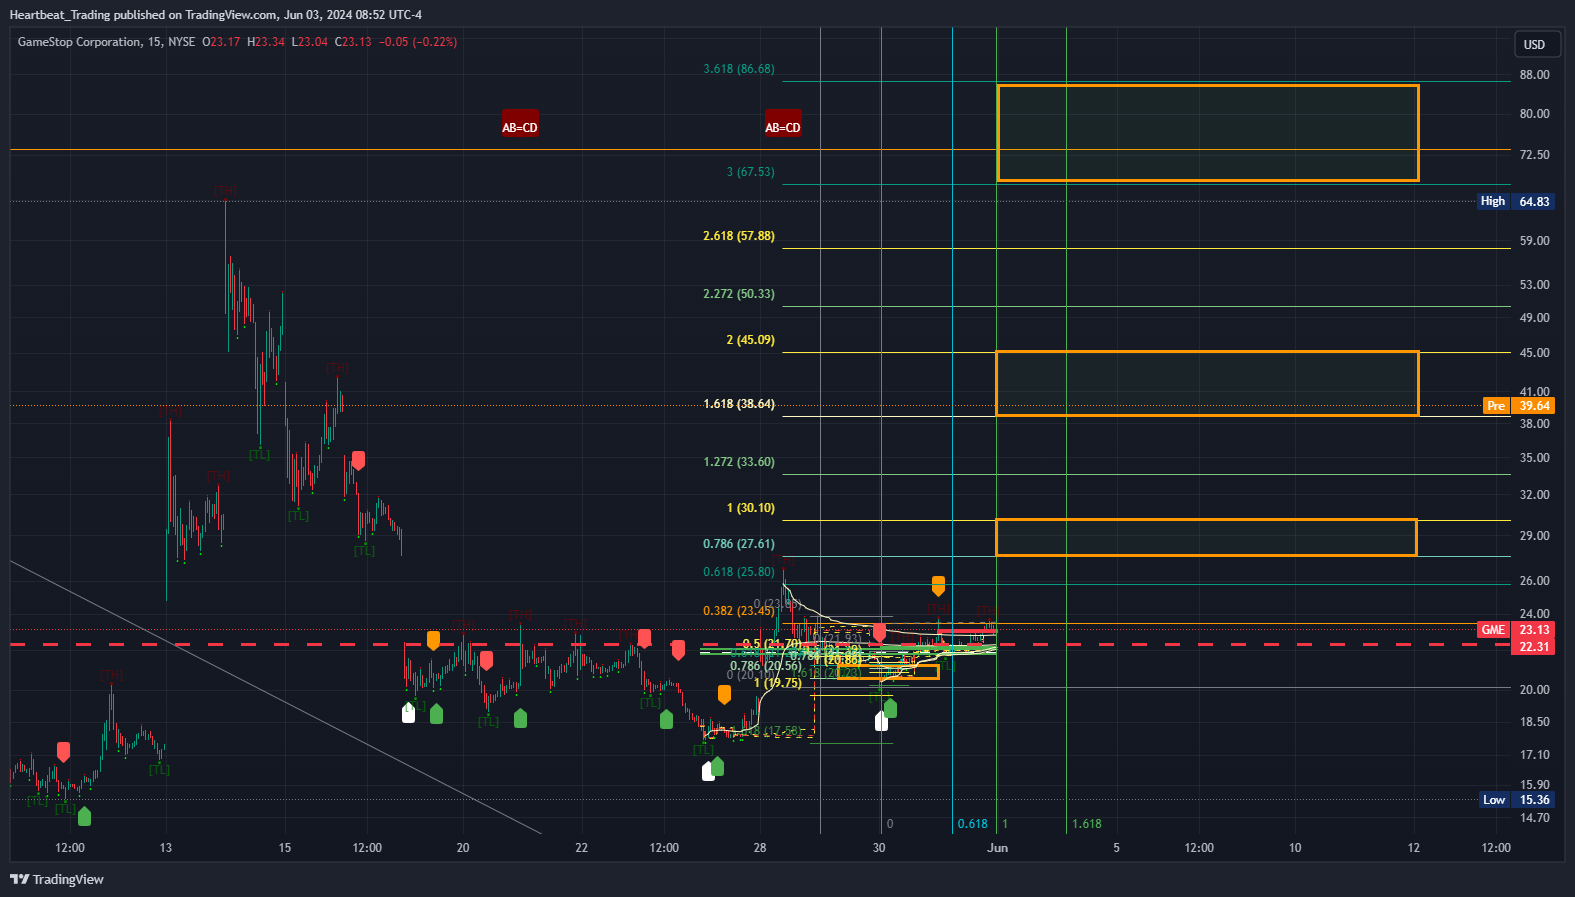Click the O23.17 open value in the legend
The width and height of the screenshot is (1575, 897).
pyautogui.click(x=221, y=42)
